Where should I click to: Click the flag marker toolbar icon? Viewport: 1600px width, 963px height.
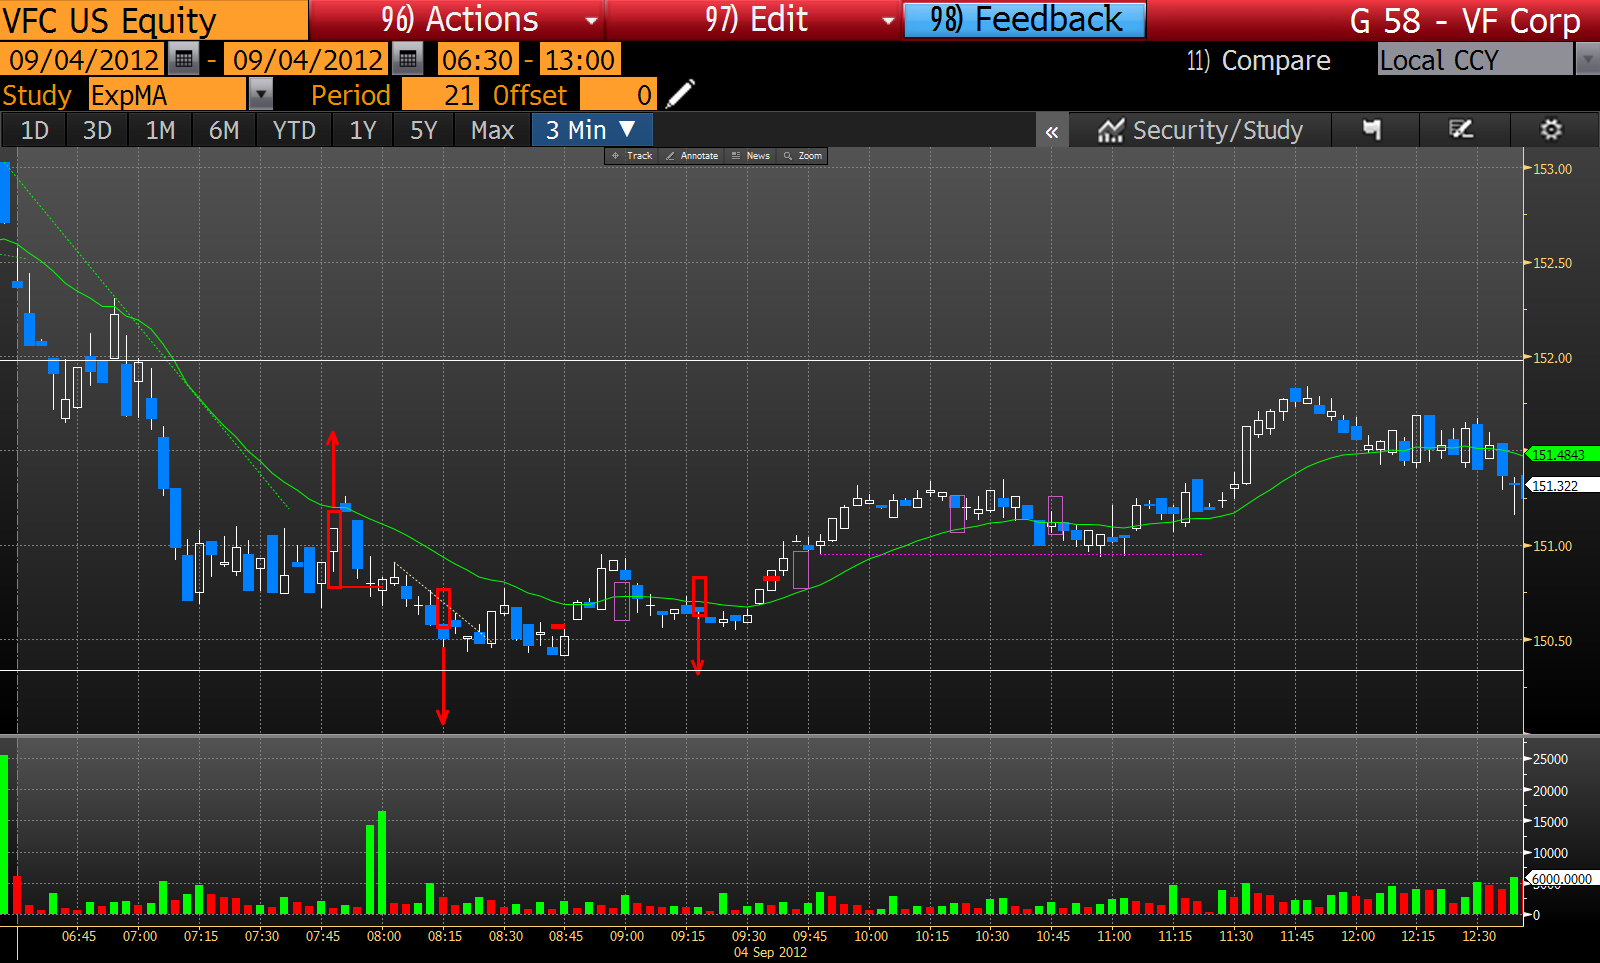1372,130
